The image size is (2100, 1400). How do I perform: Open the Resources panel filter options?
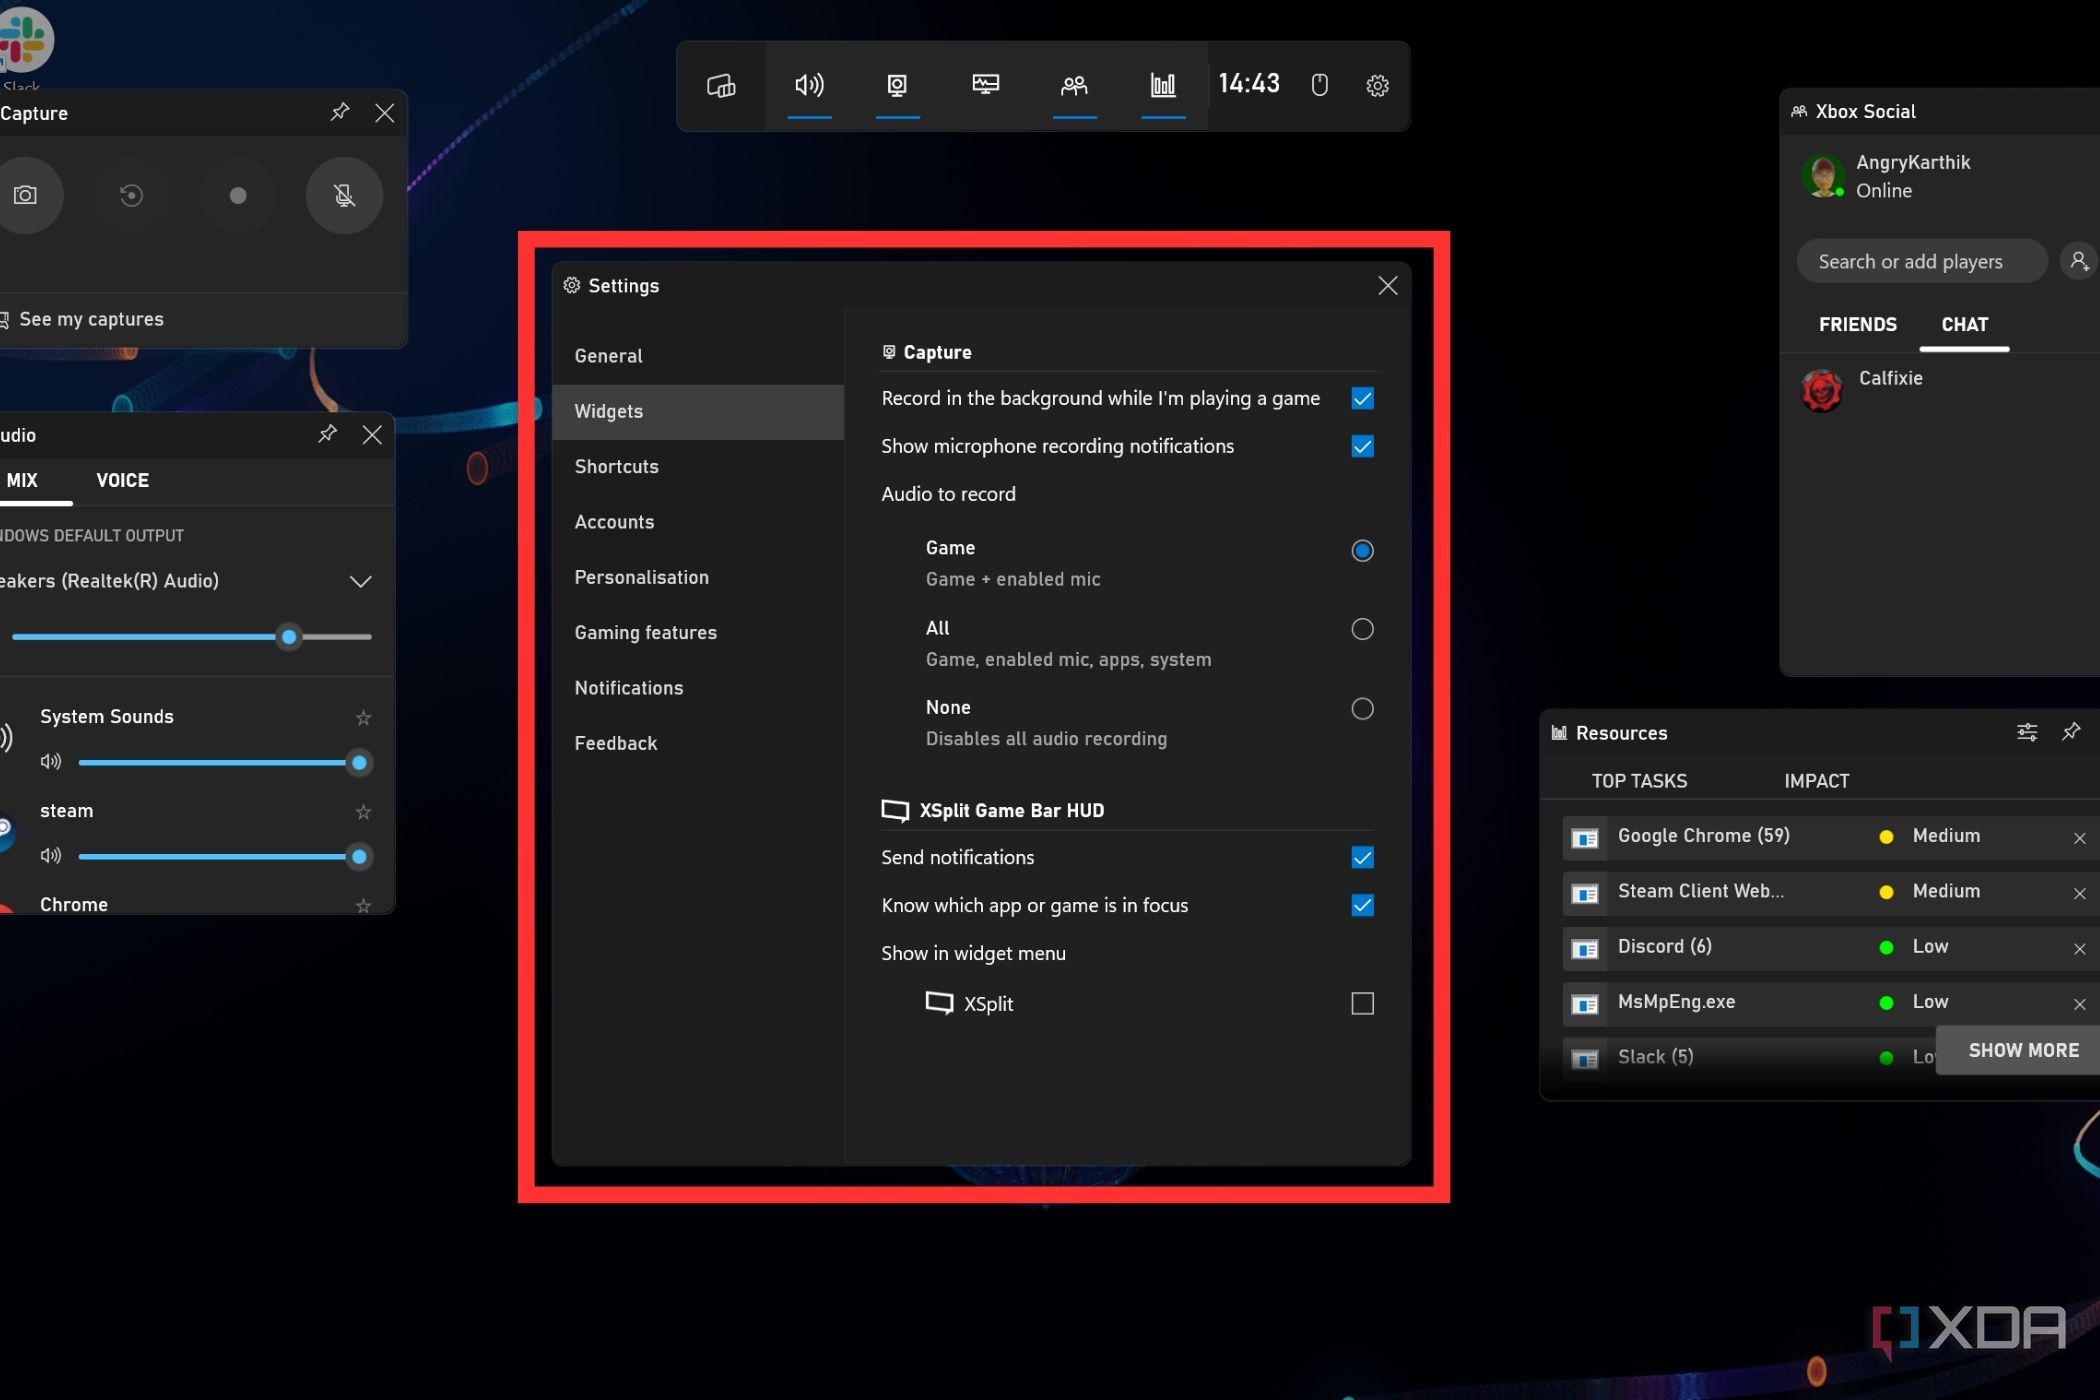click(2027, 732)
